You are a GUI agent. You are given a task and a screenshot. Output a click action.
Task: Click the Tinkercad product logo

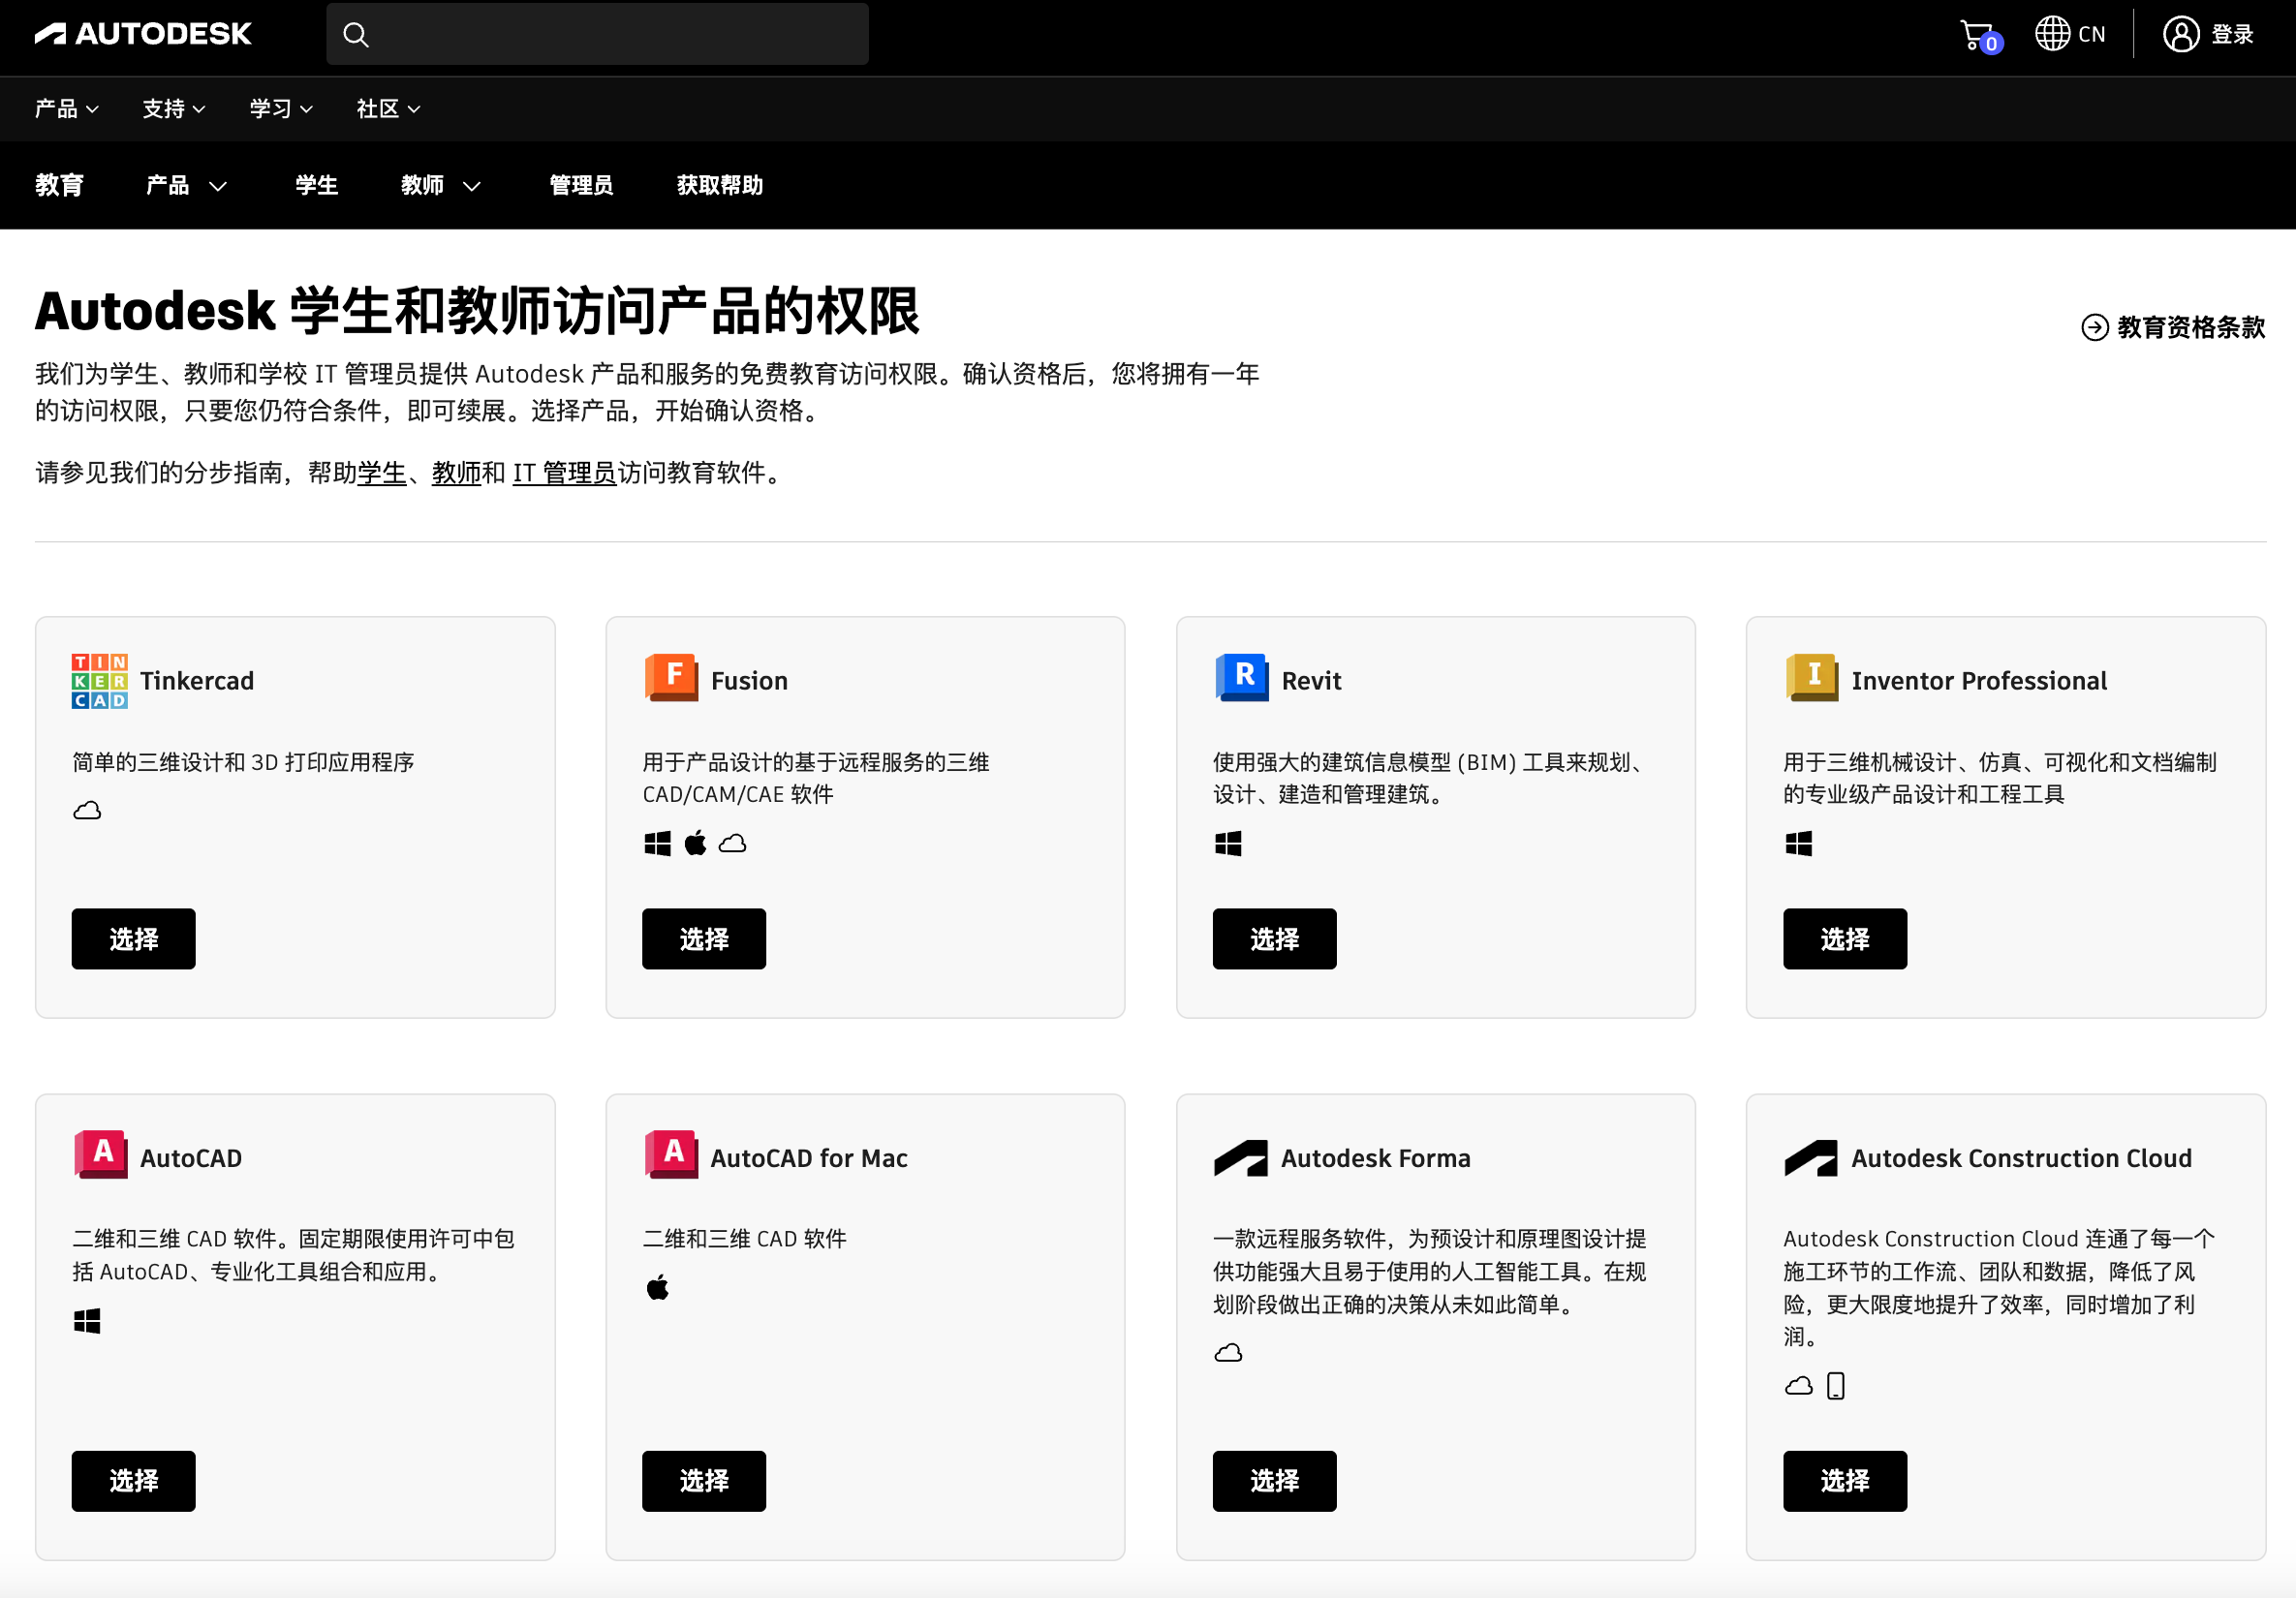click(x=99, y=681)
